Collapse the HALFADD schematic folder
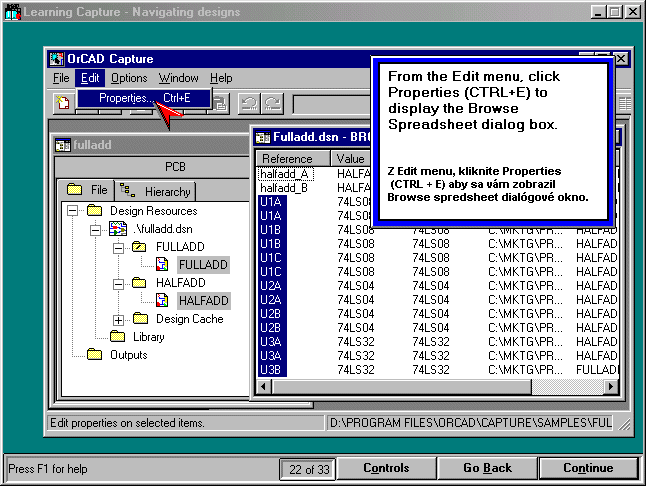The image size is (646, 486). [x=119, y=283]
